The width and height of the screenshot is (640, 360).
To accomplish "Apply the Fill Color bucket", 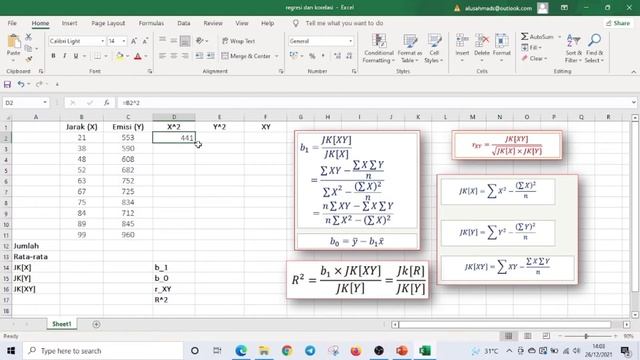I will coord(120,56).
